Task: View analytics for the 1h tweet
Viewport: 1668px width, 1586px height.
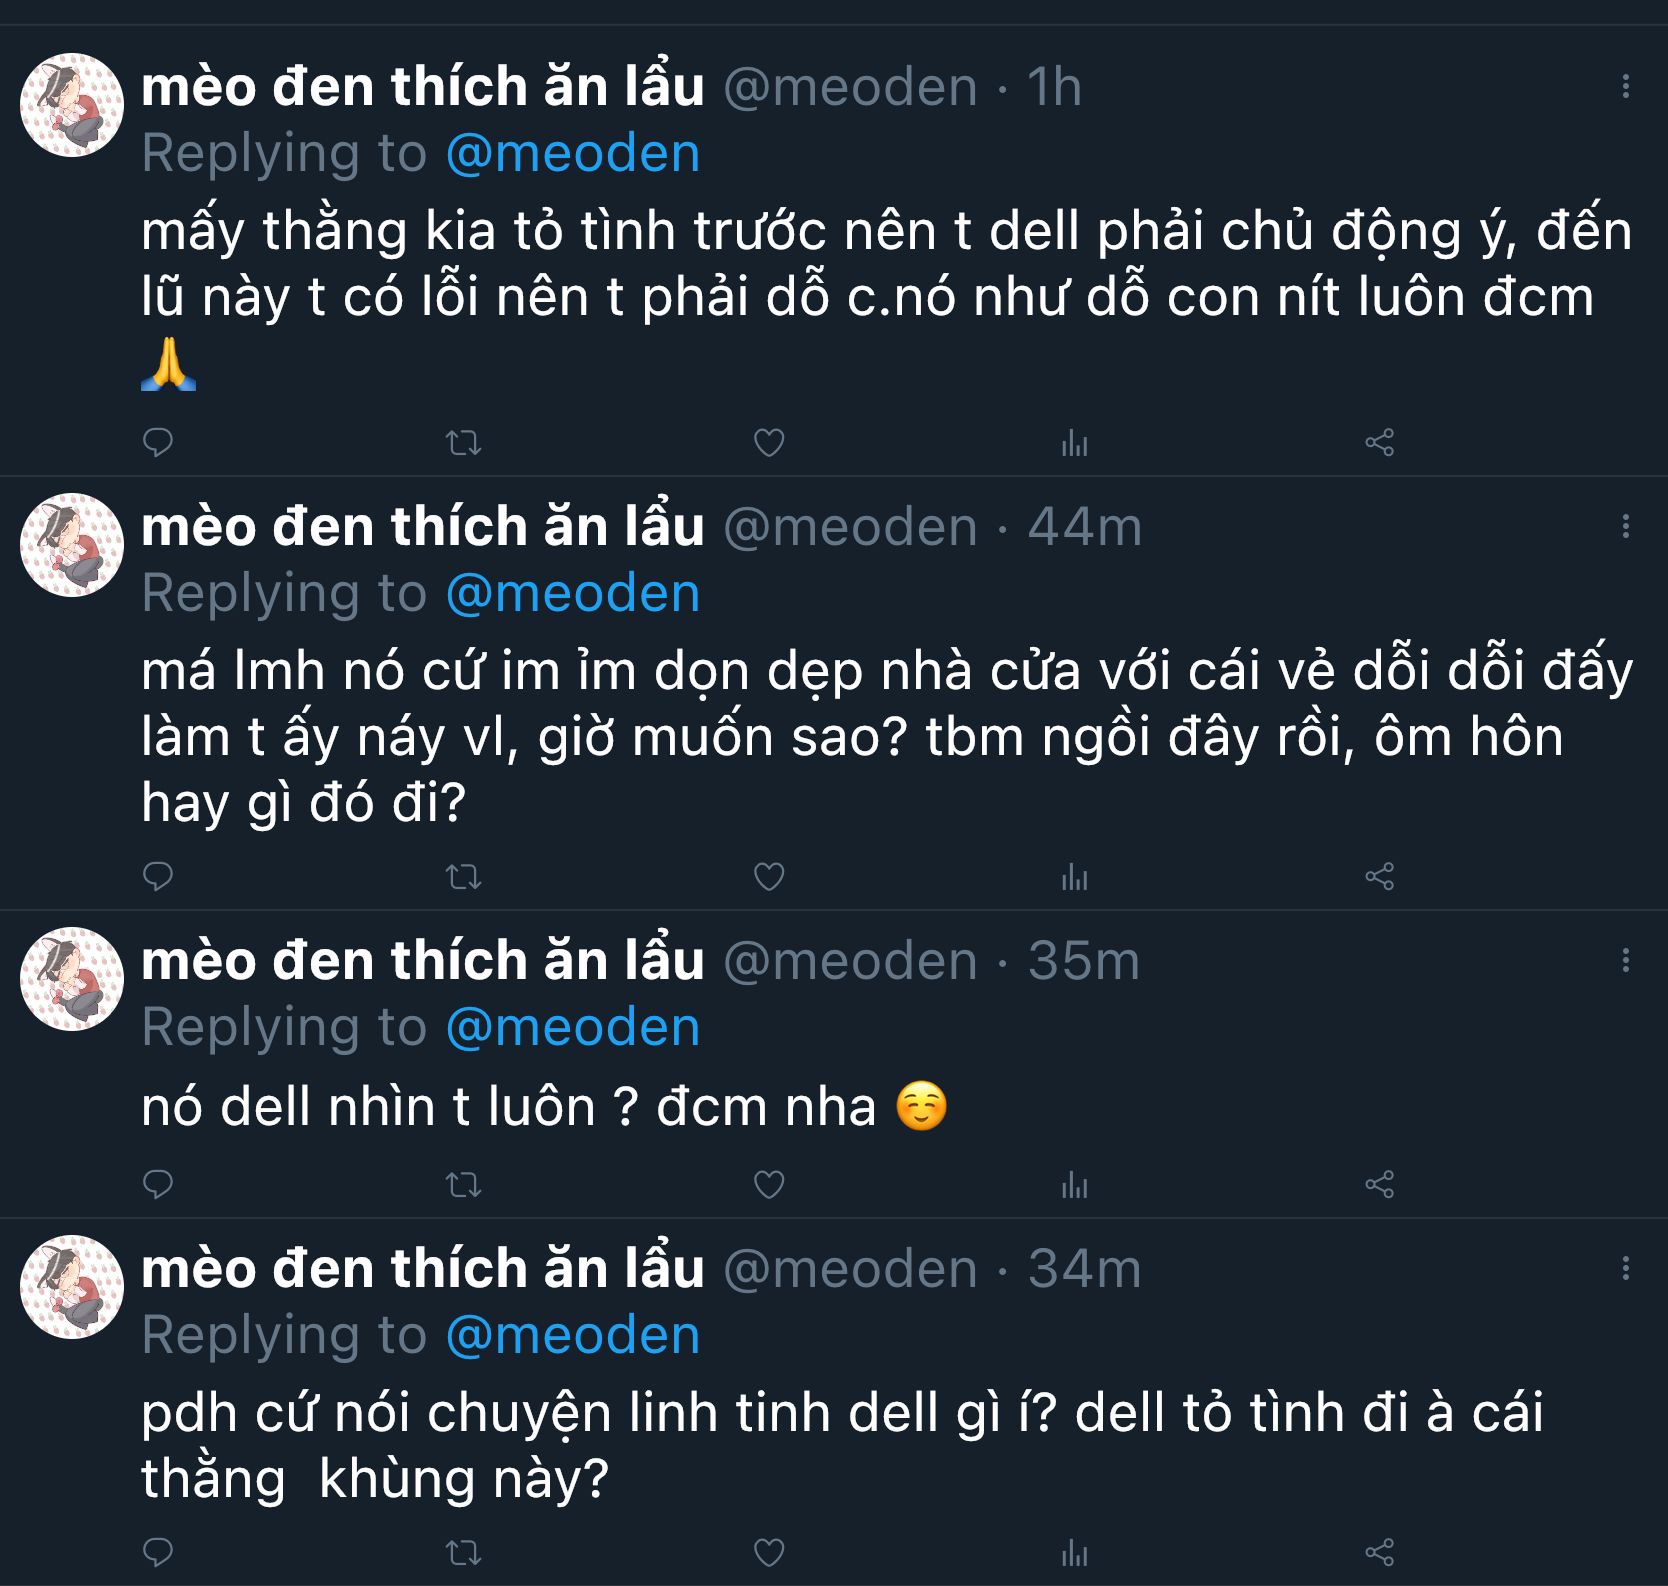Action: click(1074, 442)
